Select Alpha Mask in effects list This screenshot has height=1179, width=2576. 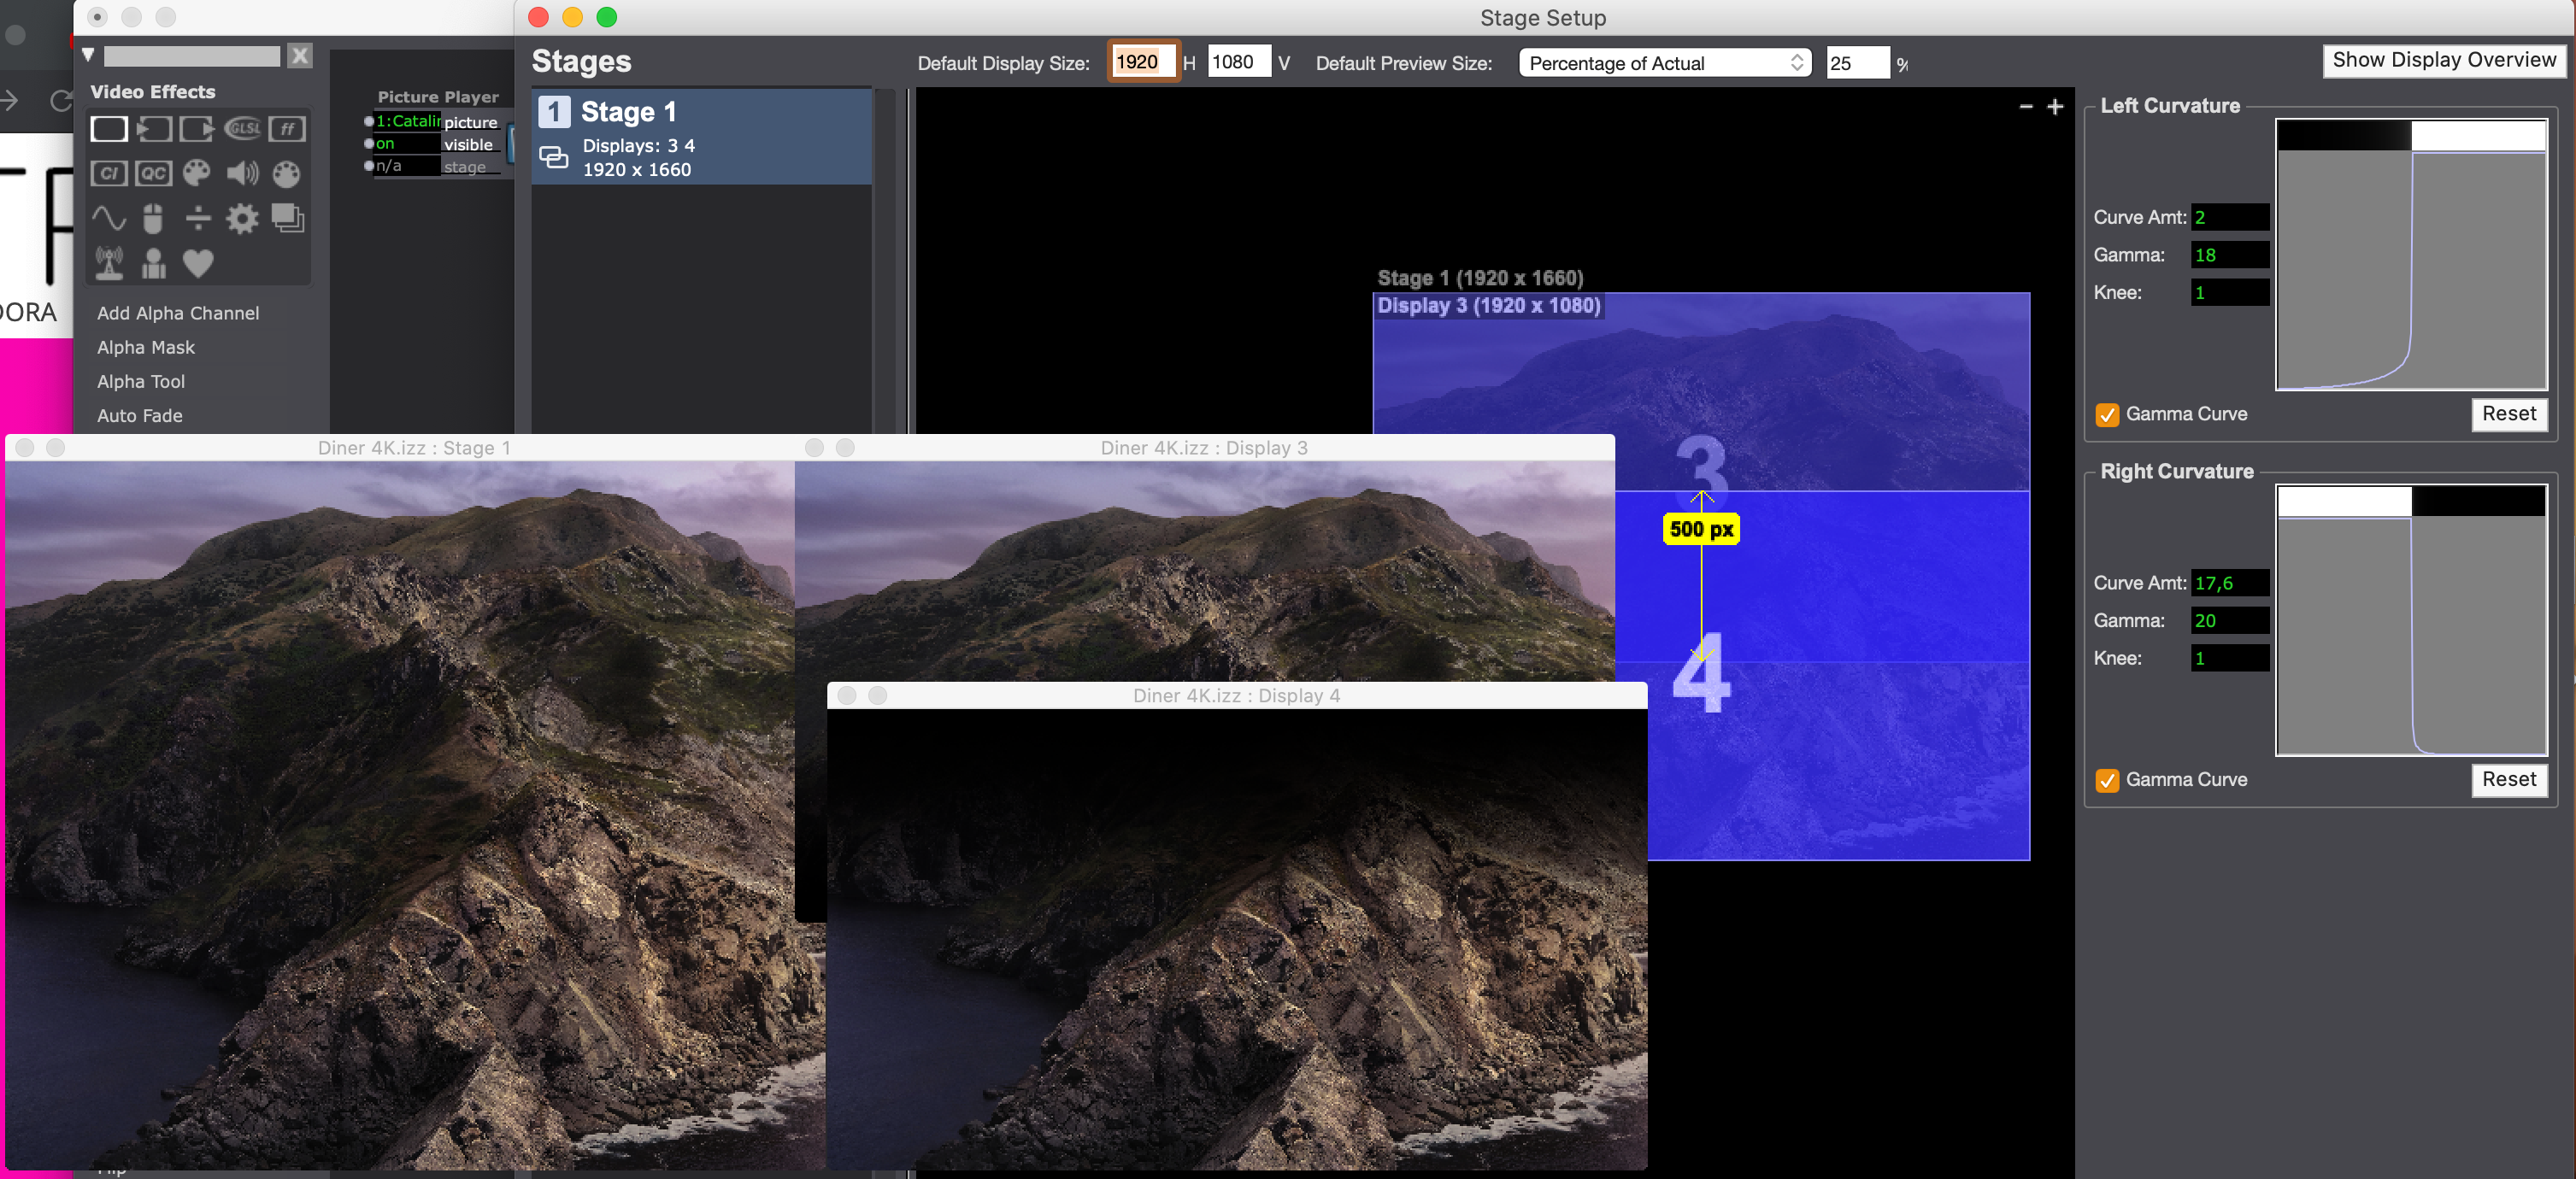click(146, 347)
